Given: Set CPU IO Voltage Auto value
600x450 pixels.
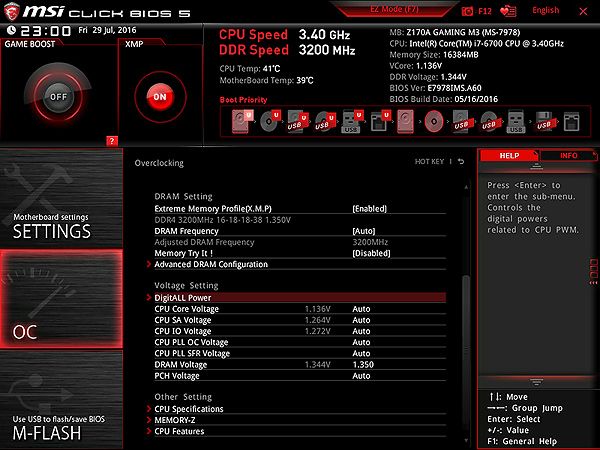Looking at the screenshot, I should tap(361, 331).
